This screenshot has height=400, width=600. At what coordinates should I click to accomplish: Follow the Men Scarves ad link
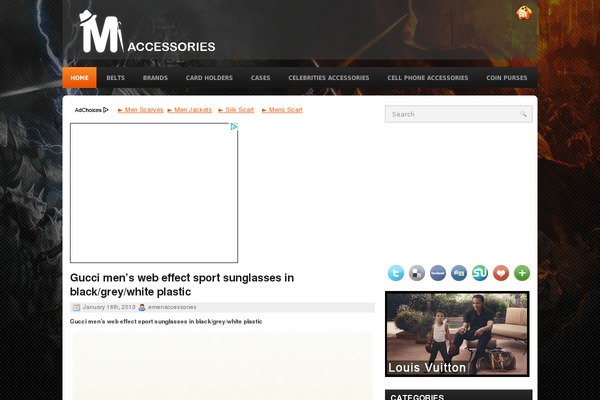[140, 110]
